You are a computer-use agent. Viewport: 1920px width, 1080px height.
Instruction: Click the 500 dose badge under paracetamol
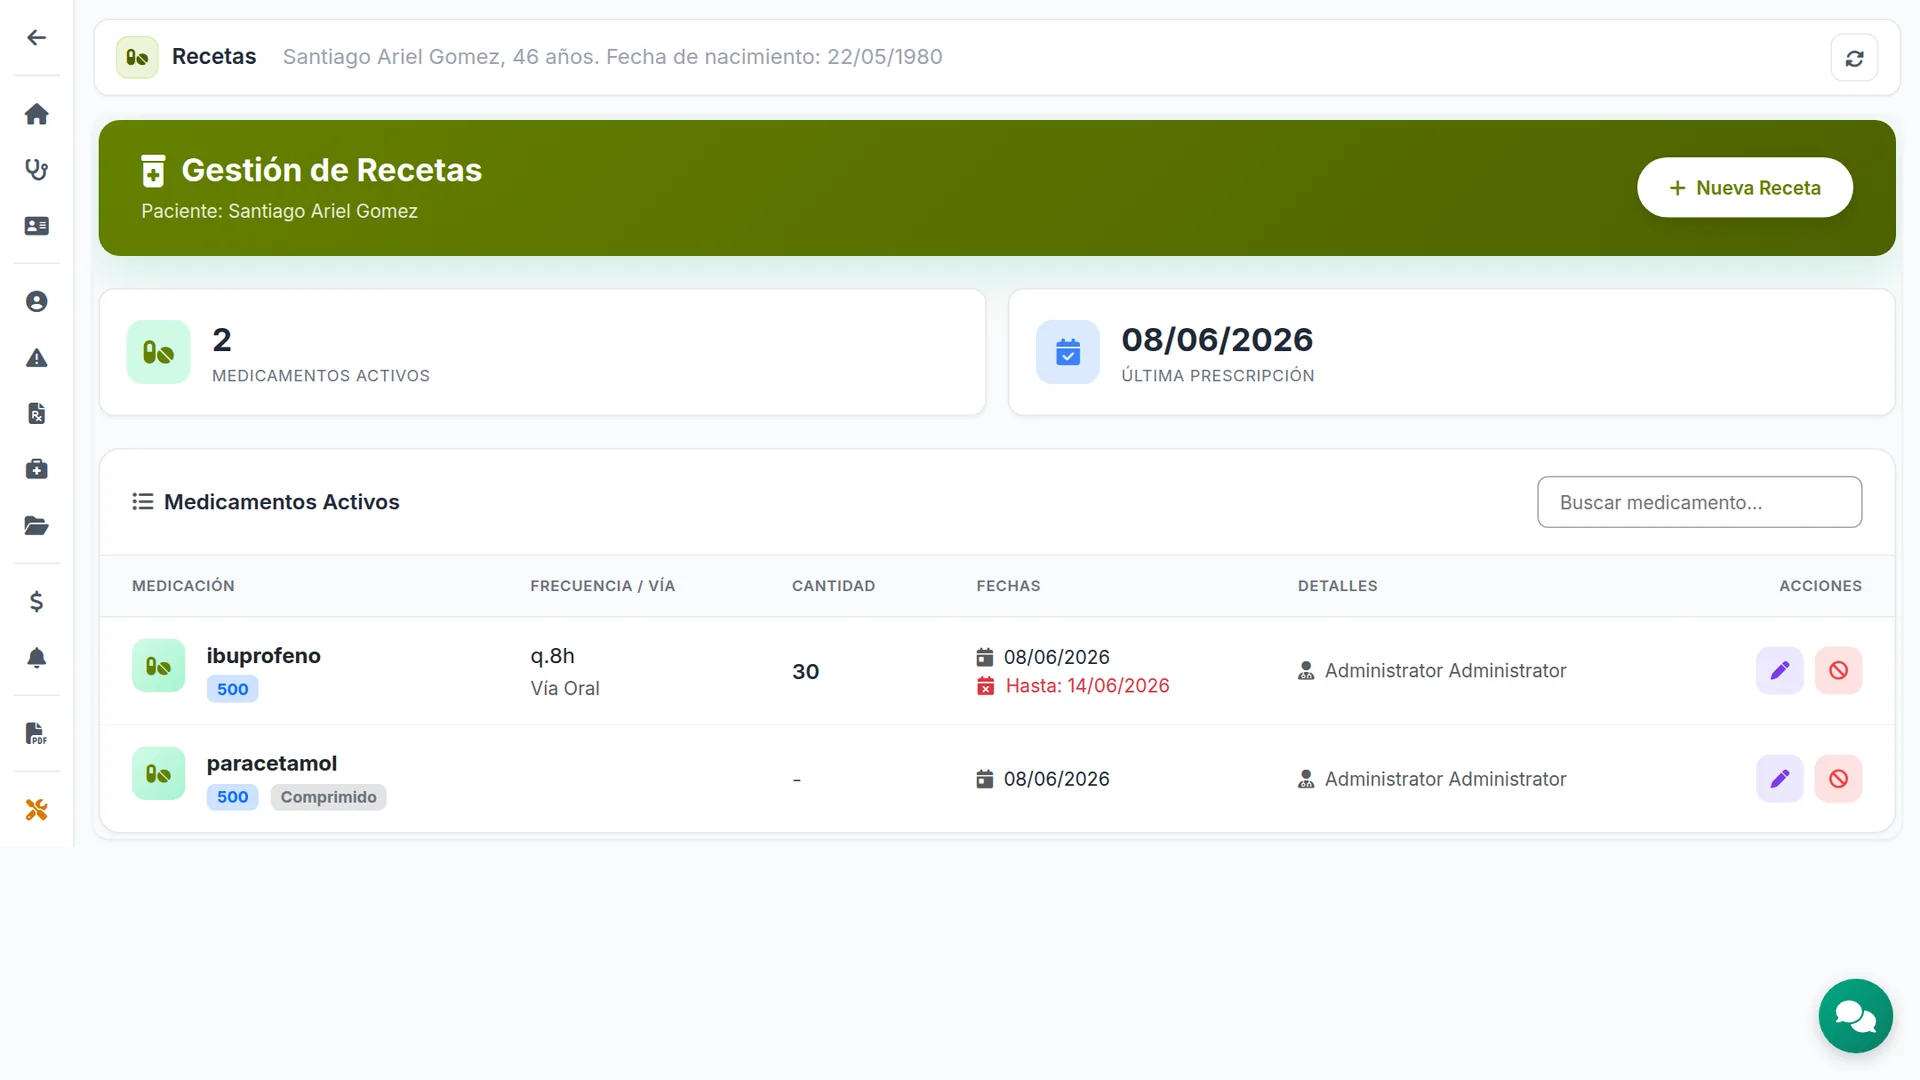click(232, 797)
